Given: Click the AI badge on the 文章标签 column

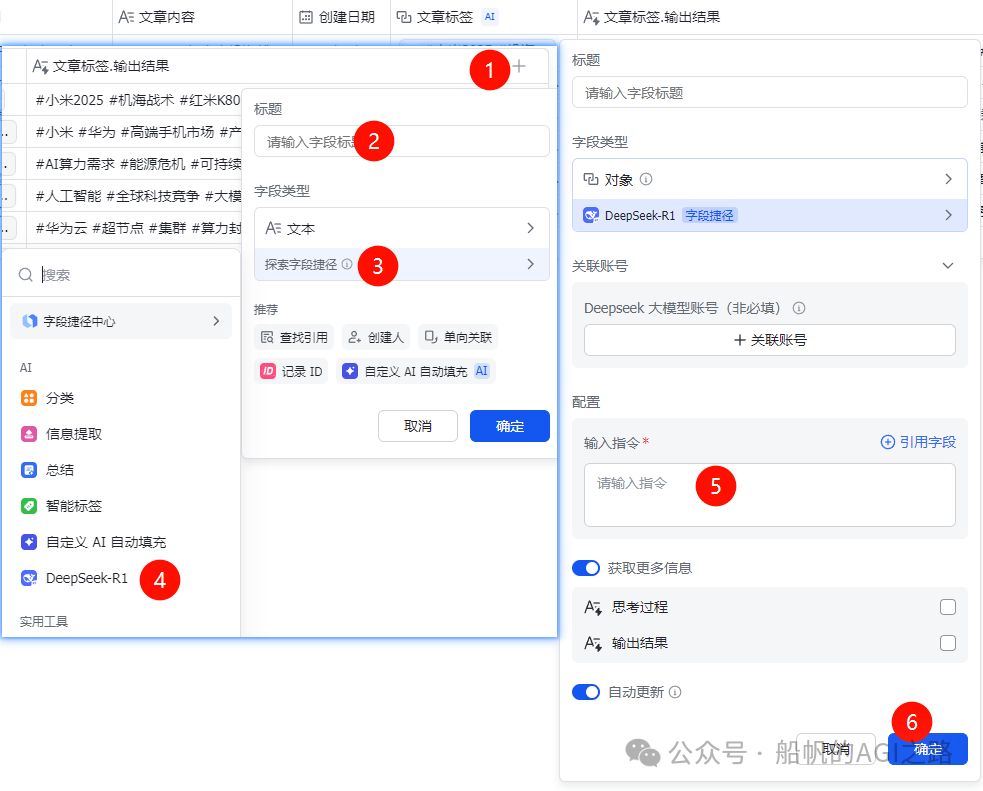Looking at the screenshot, I should (490, 17).
